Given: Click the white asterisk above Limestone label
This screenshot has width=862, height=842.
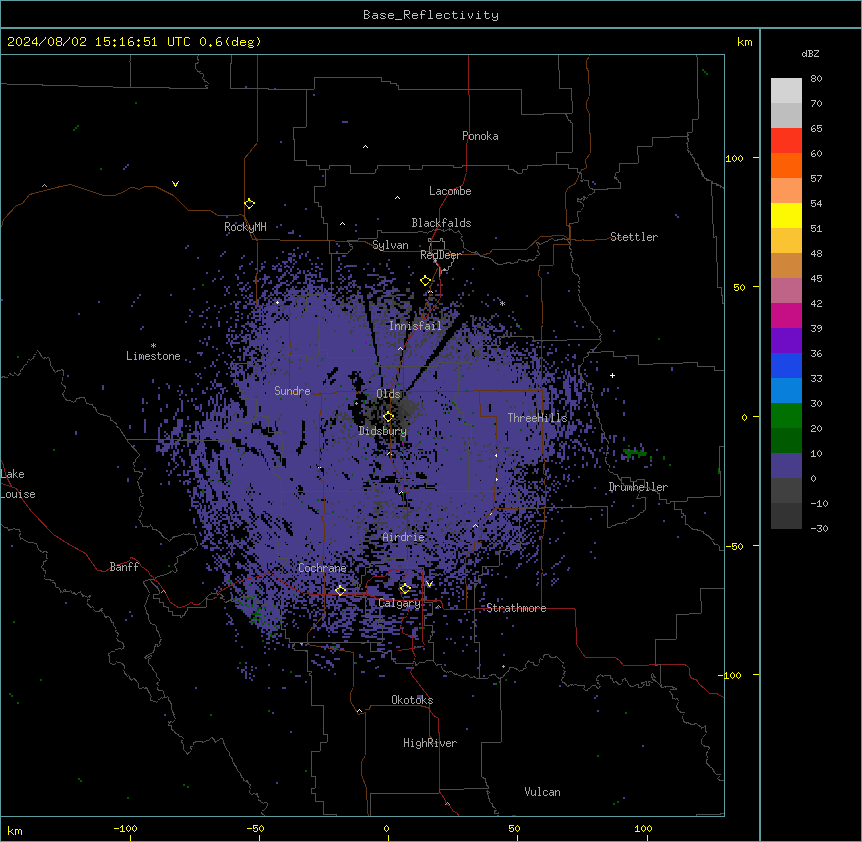Looking at the screenshot, I should [x=153, y=345].
